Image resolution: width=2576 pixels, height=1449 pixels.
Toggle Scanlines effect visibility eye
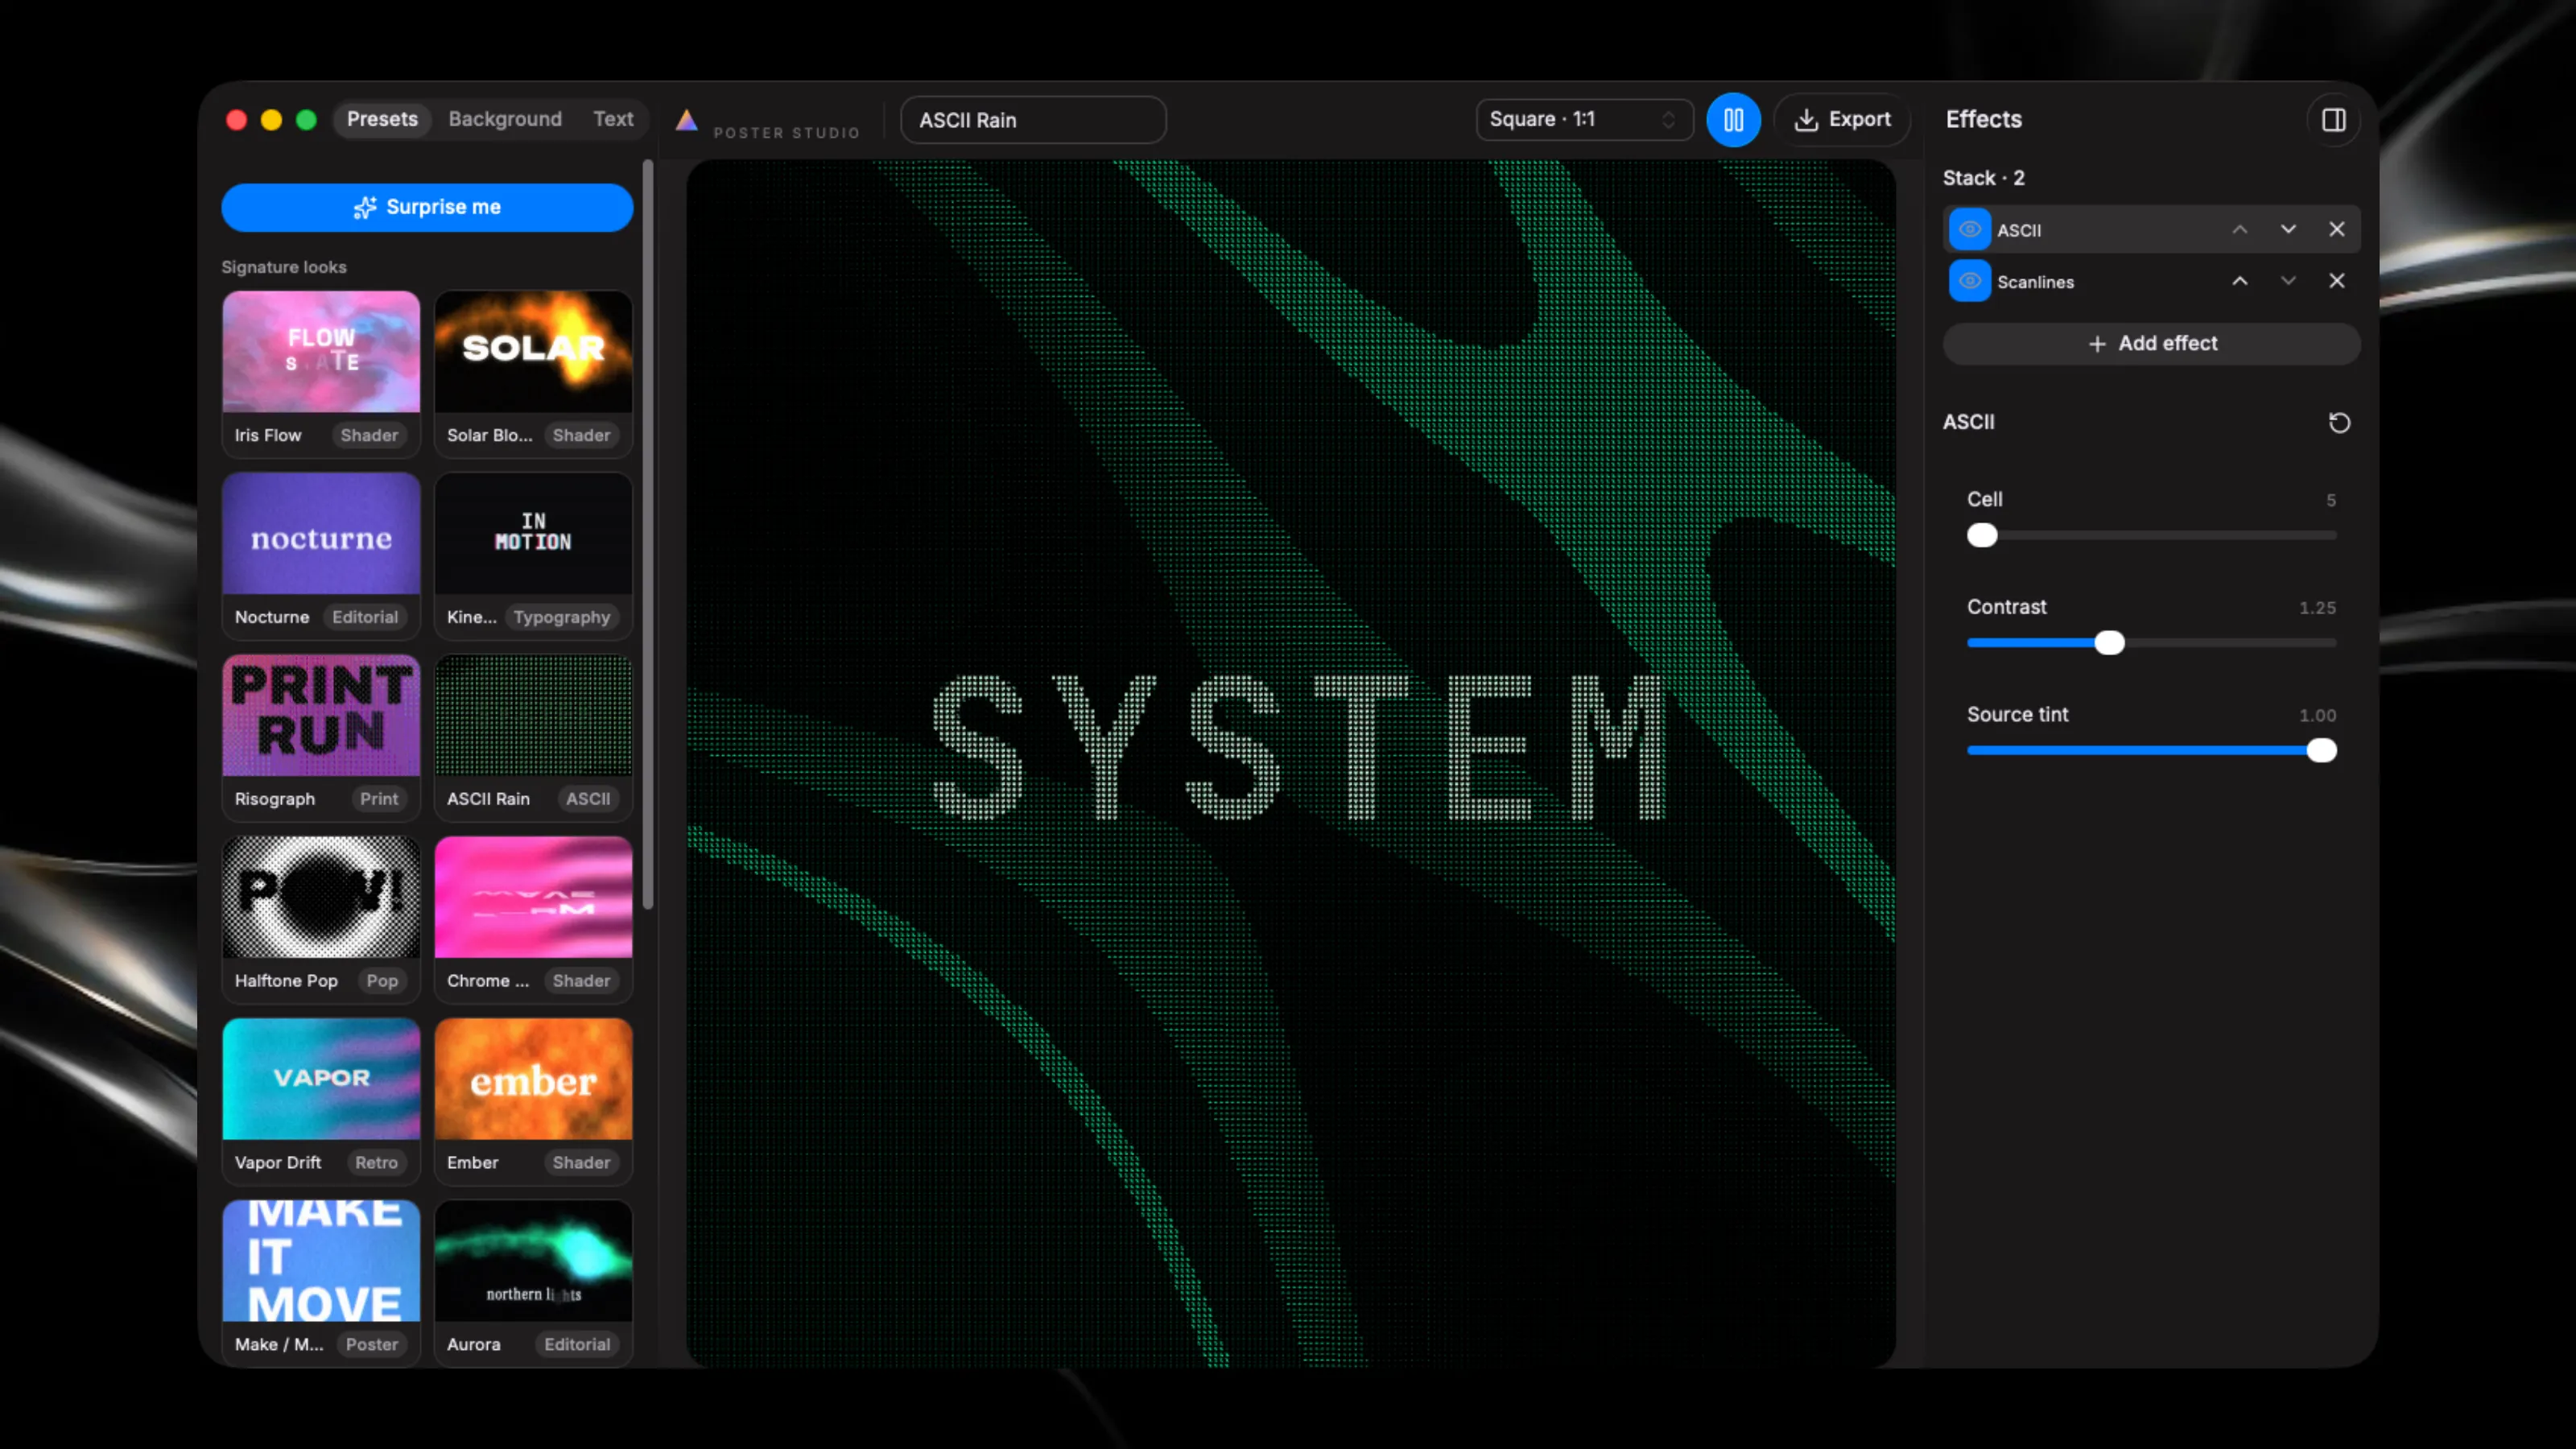pyautogui.click(x=1969, y=281)
